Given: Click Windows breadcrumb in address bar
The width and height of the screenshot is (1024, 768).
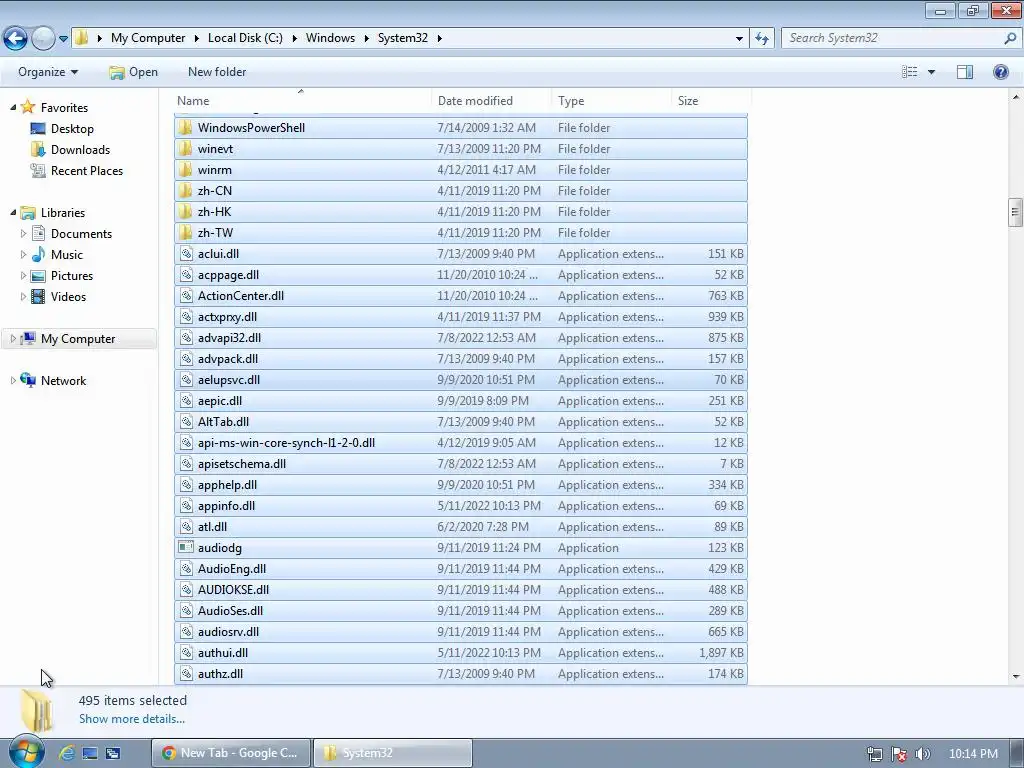Looking at the screenshot, I should click(330, 38).
